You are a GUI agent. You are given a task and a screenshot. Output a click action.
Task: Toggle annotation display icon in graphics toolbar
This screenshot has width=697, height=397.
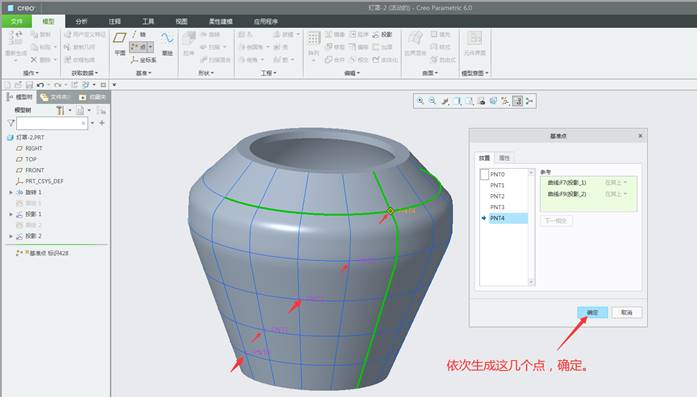517,101
